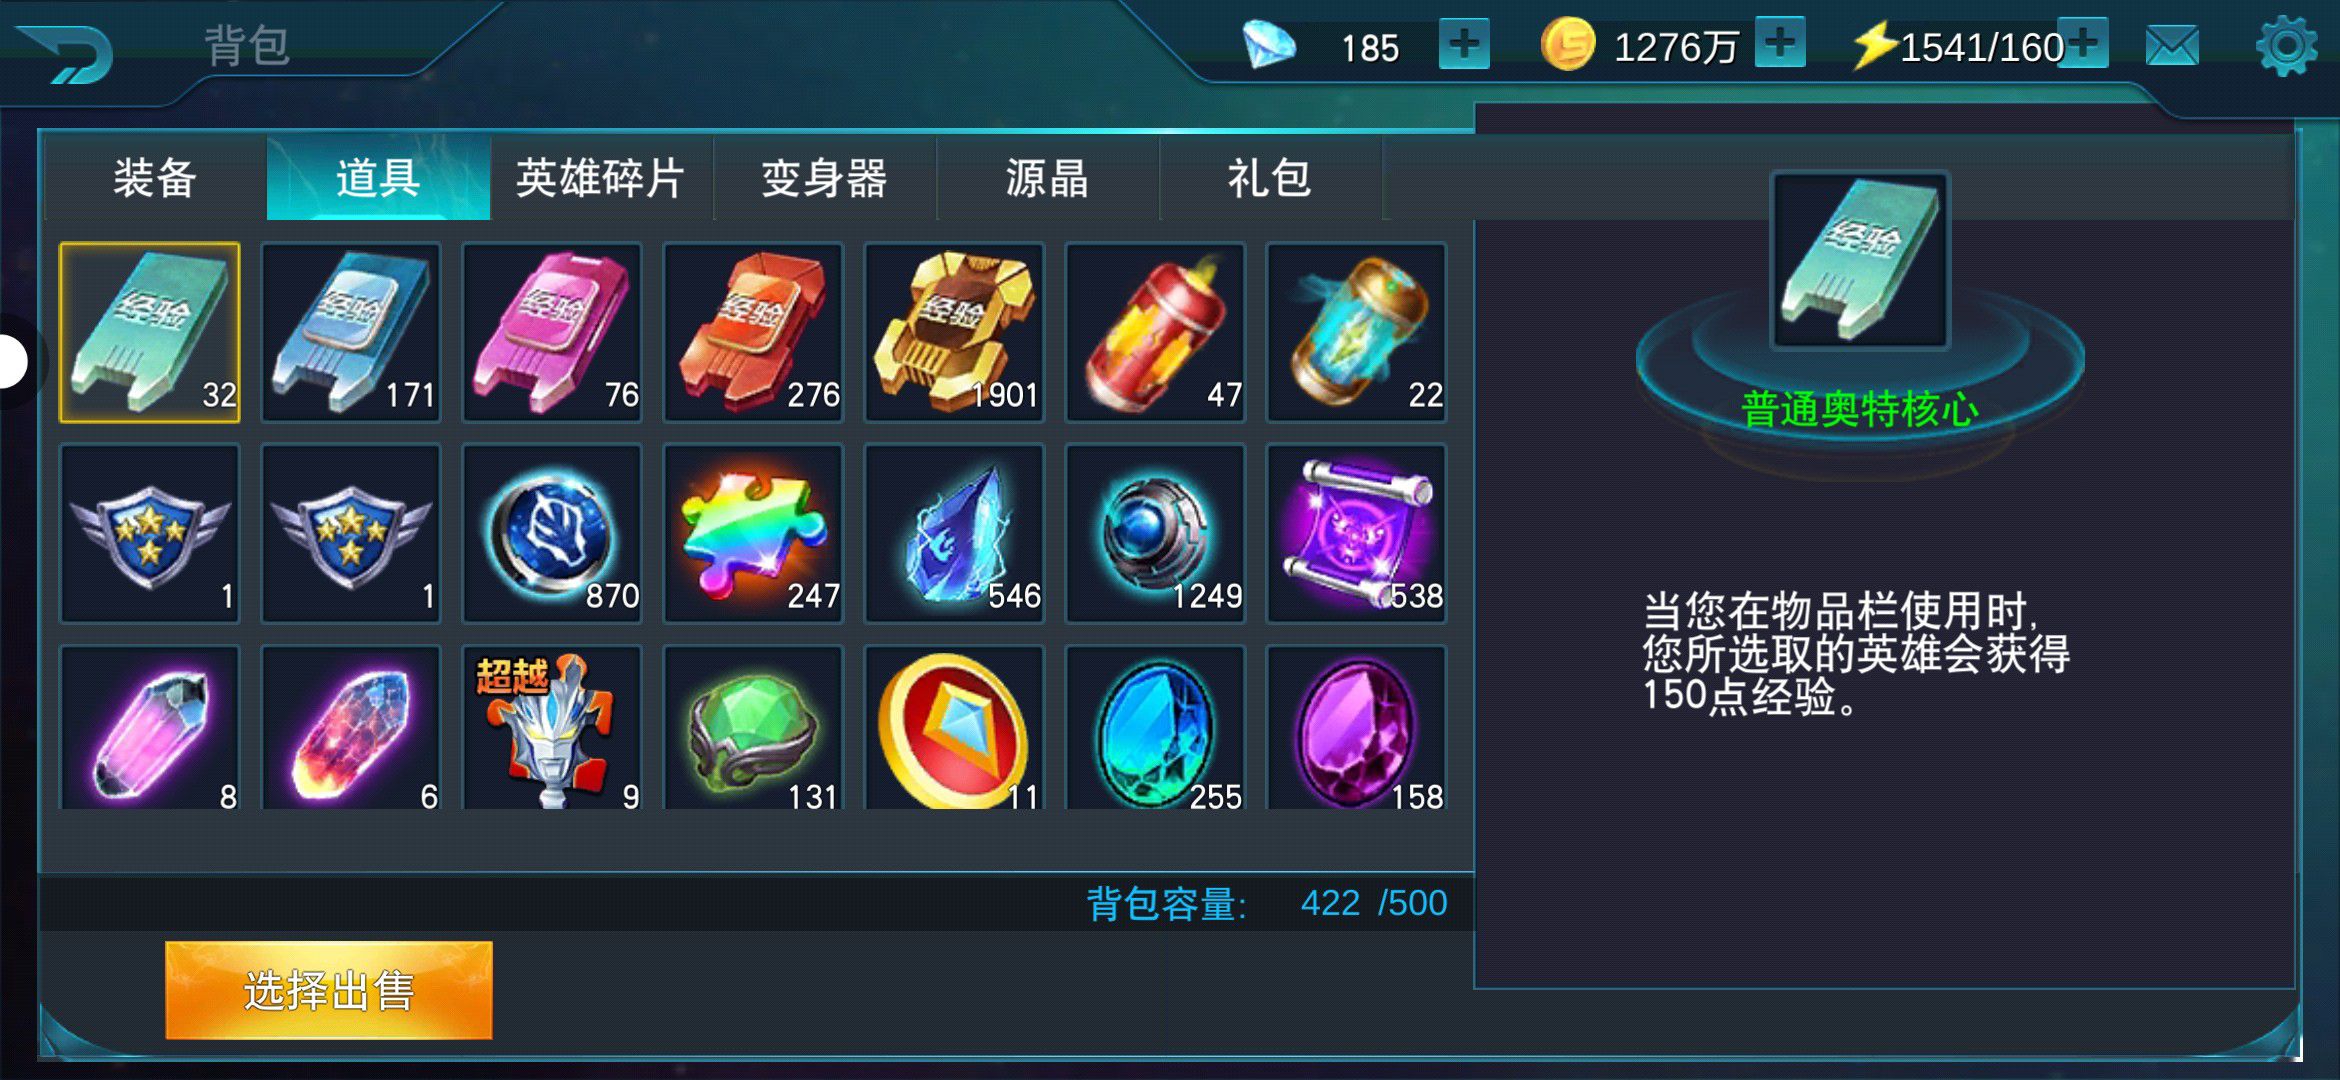
Task: Pick the green gem item with 131
Action: (x=753, y=728)
